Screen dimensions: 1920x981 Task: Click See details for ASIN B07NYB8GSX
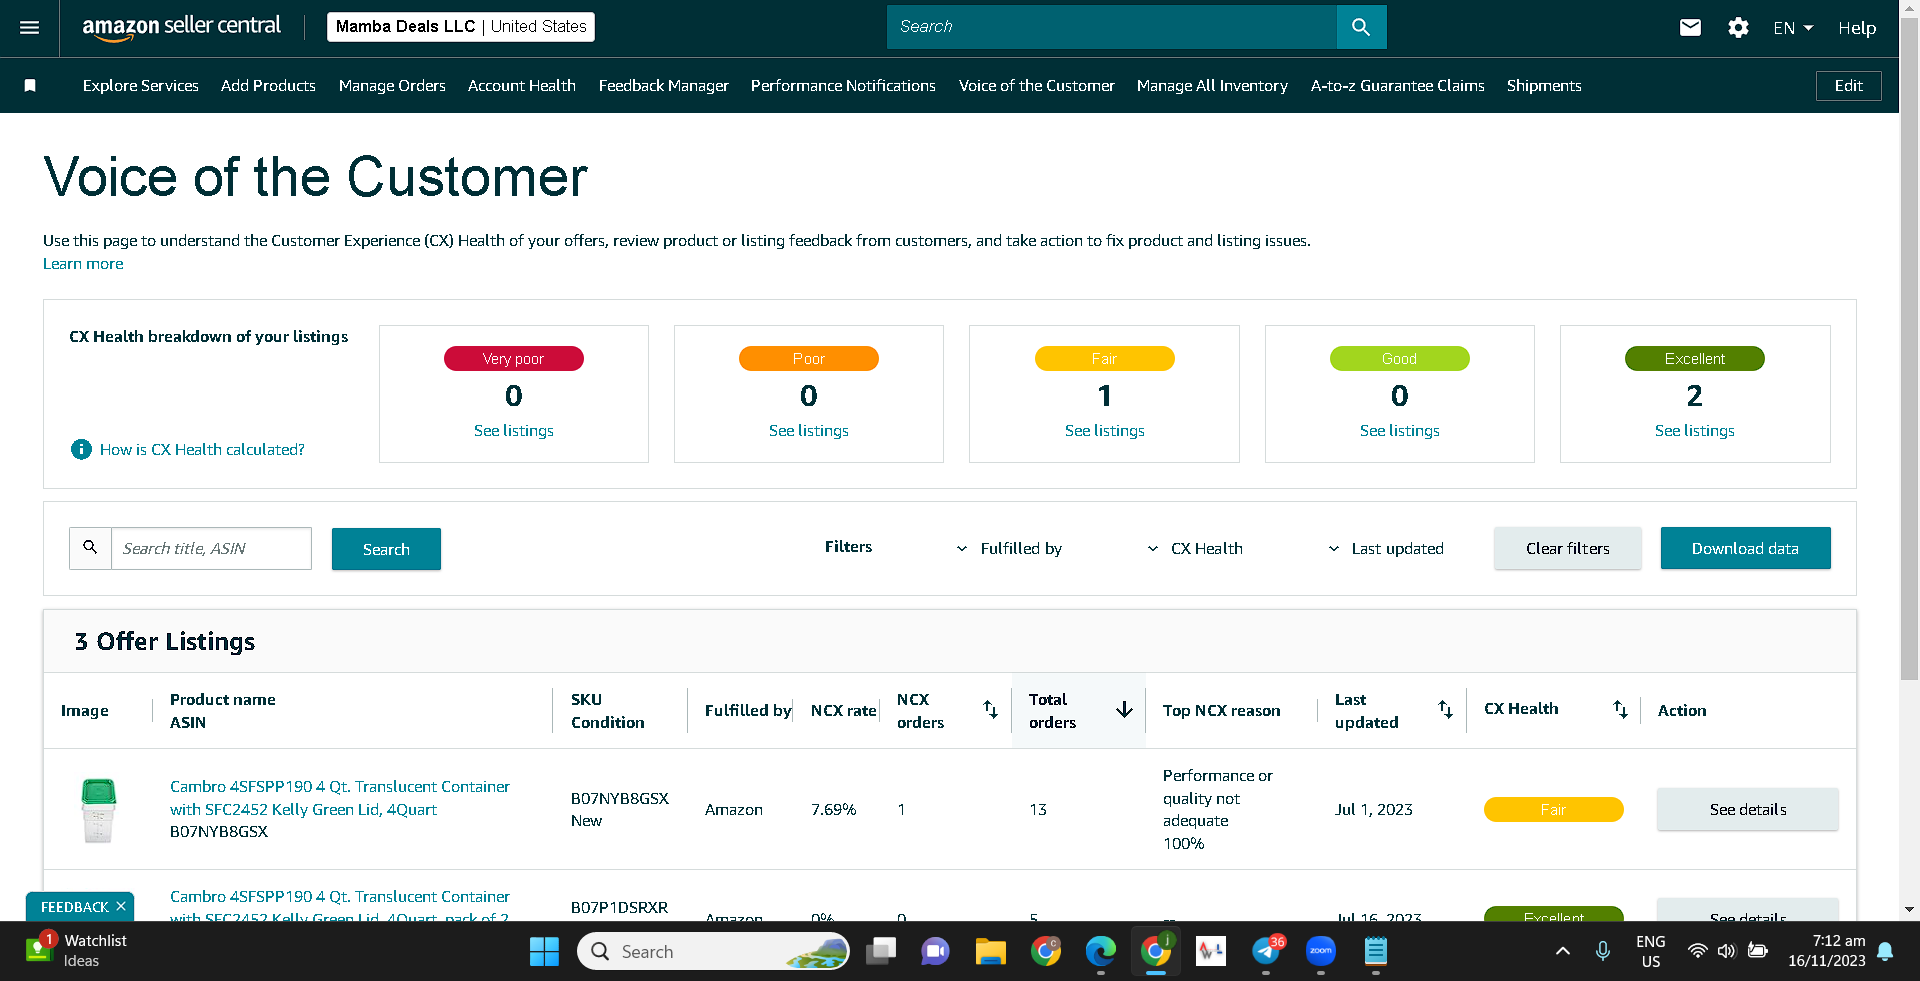click(x=1748, y=809)
